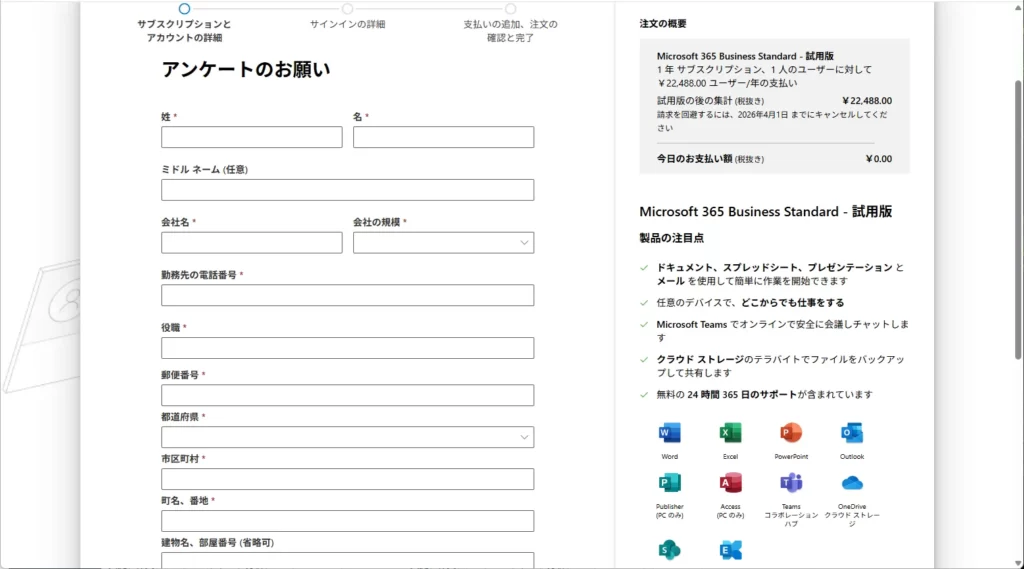Click the SharePoint icon
The height and width of the screenshot is (569, 1024).
669,550
